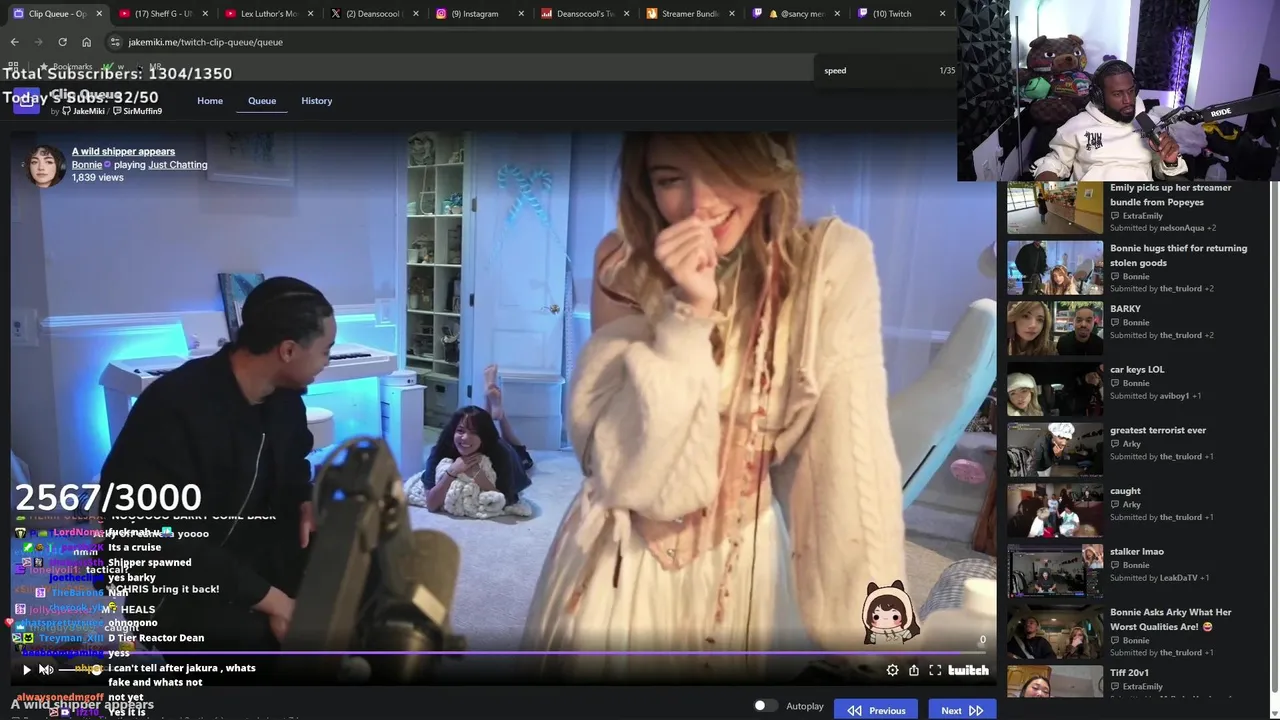Click the browser home button
The image size is (1280, 720).
pos(86,42)
